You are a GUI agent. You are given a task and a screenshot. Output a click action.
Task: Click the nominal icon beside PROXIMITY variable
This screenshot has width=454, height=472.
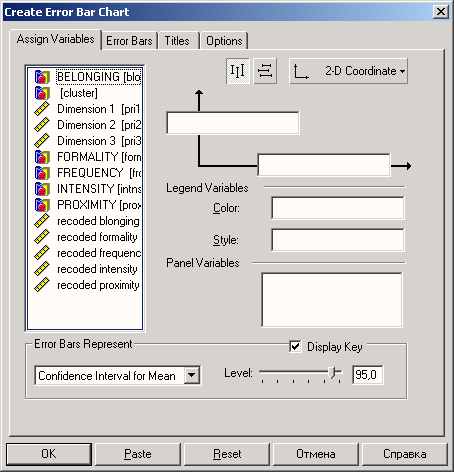pyautogui.click(x=42, y=205)
